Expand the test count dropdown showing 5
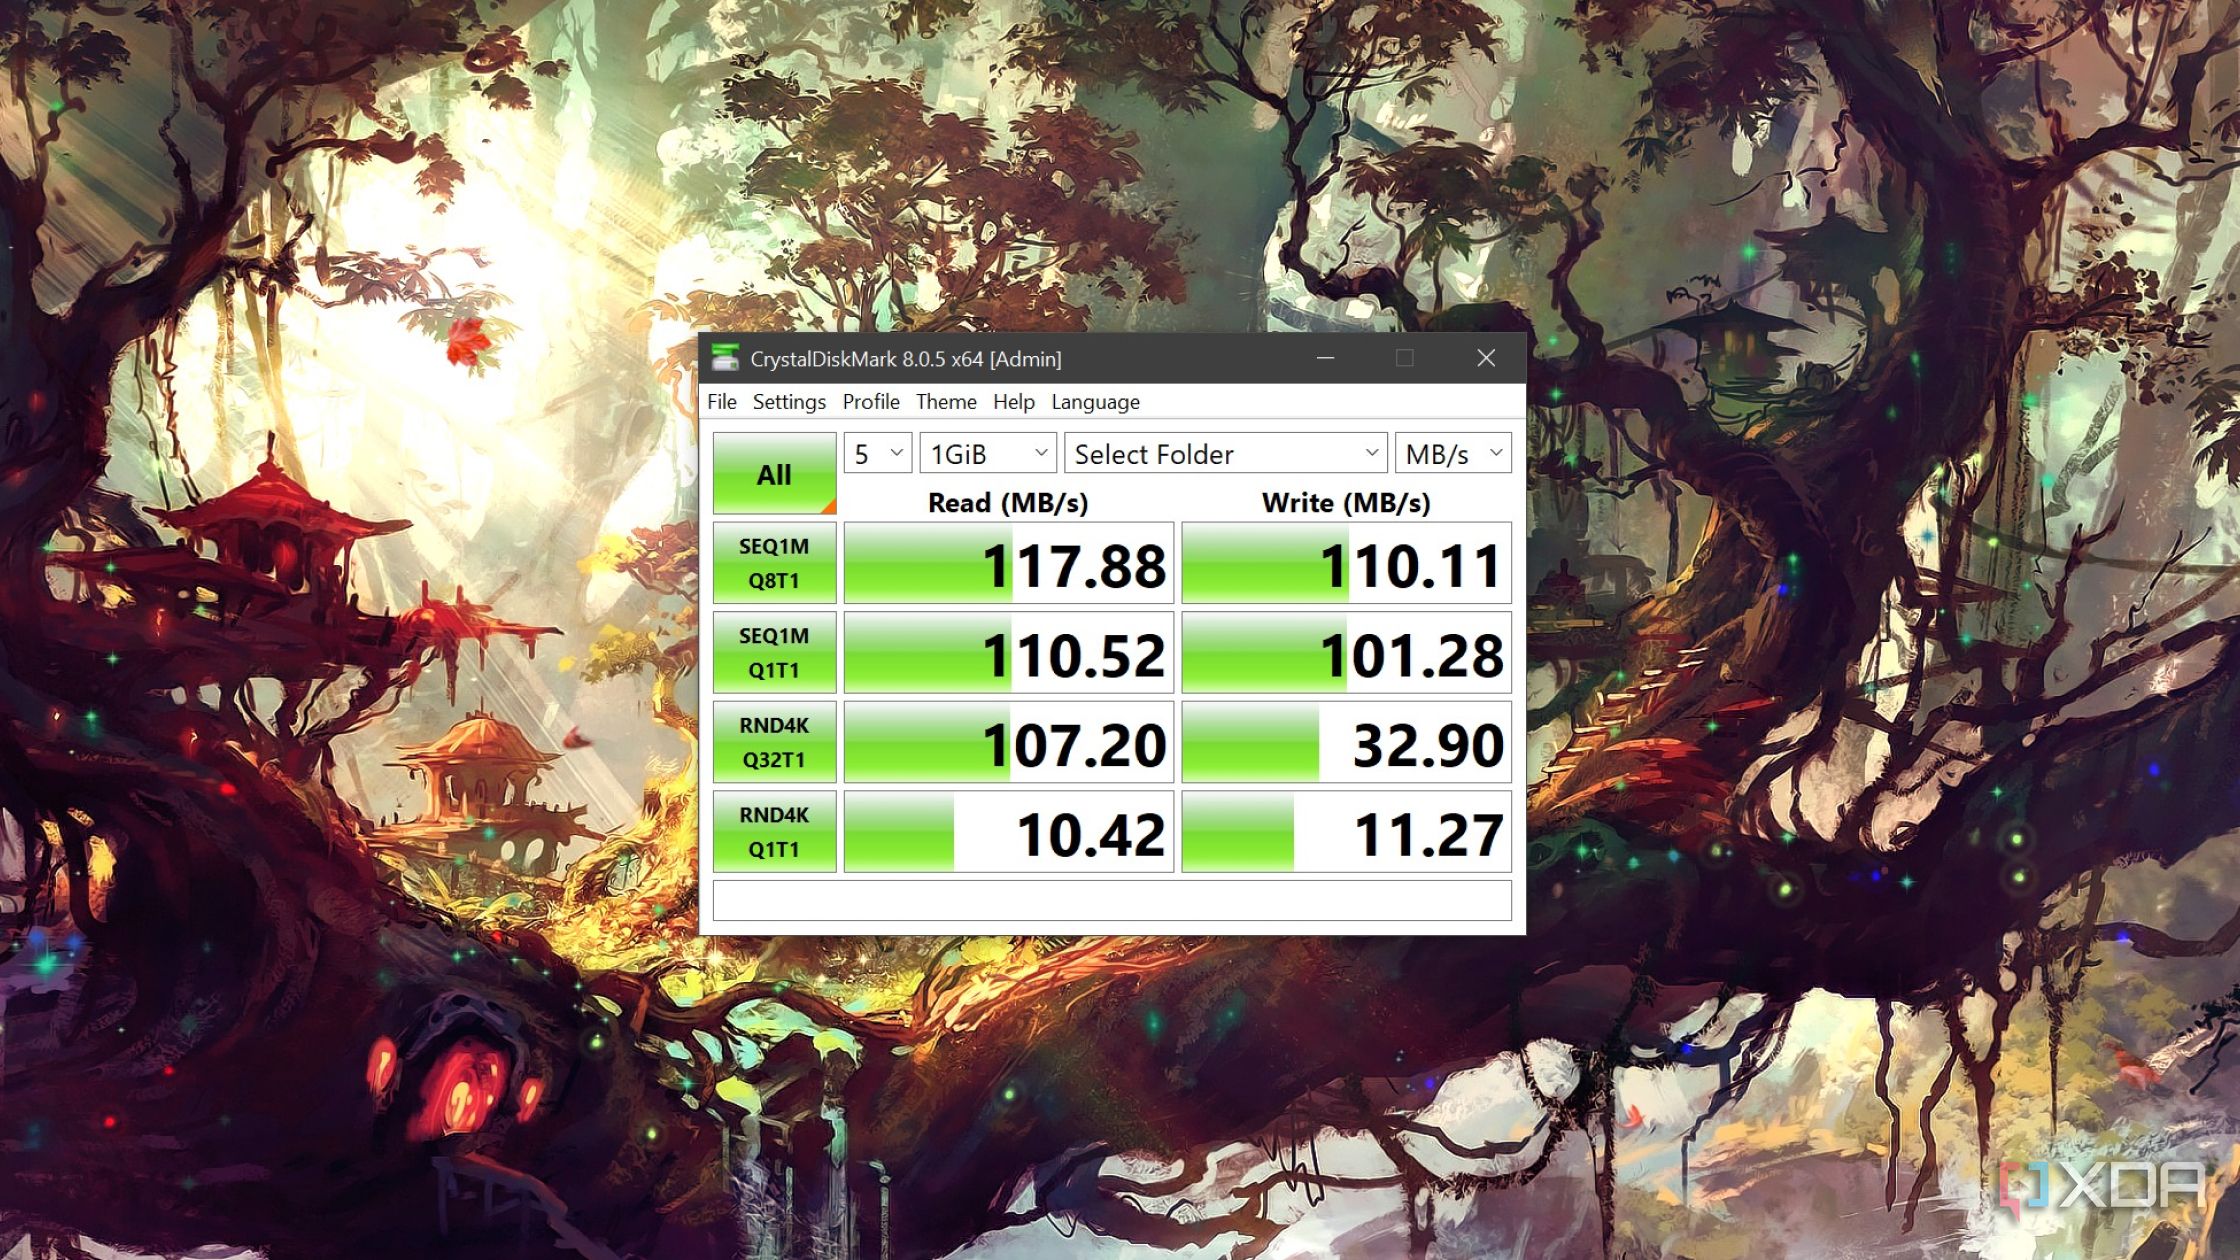This screenshot has width=2240, height=1260. 878,453
